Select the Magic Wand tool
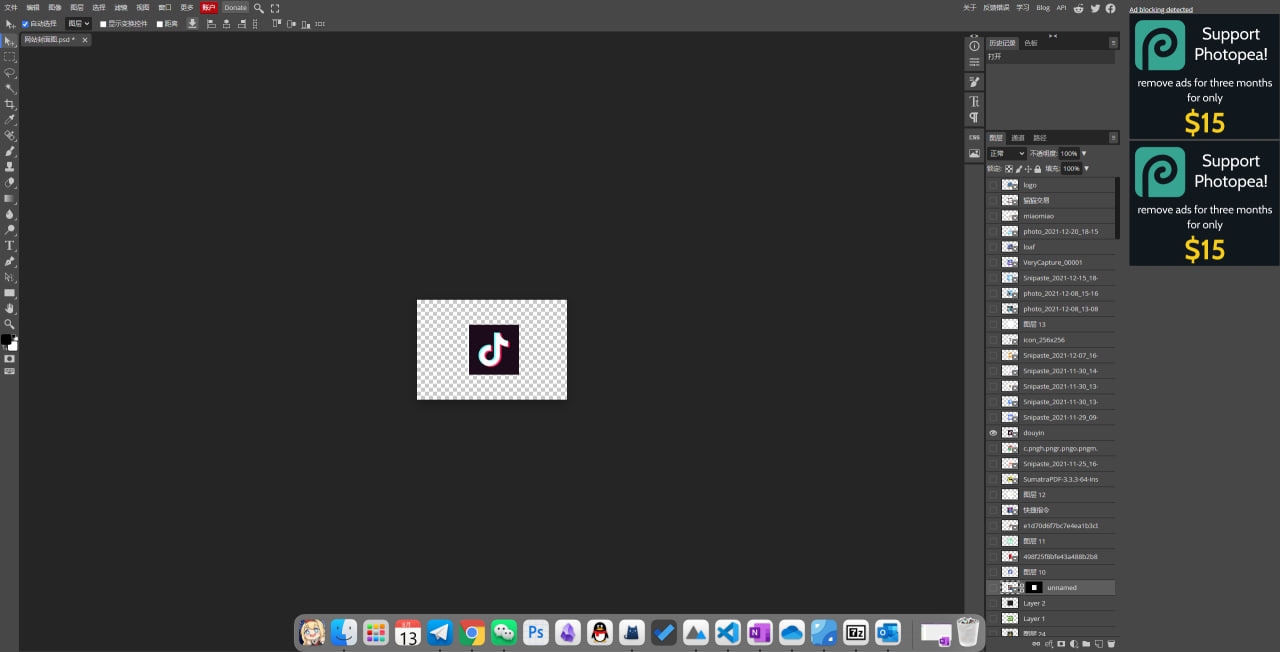 pos(10,88)
